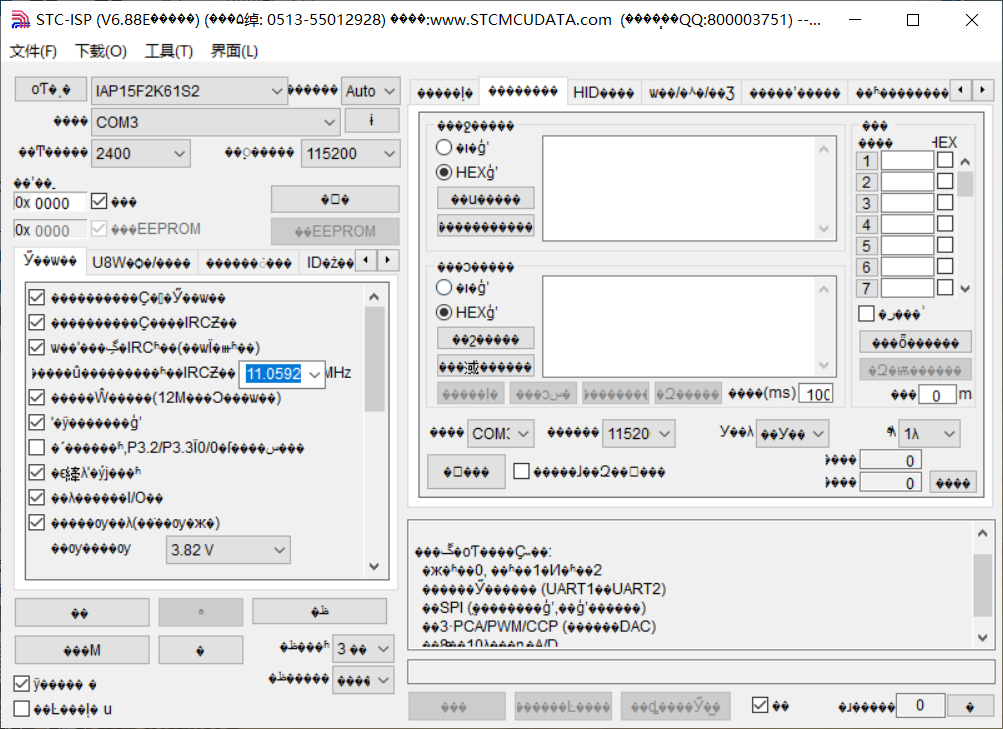Click the down arrow of the hardware options scrollbar
Image resolution: width=1003 pixels, height=729 pixels.
coord(374,567)
